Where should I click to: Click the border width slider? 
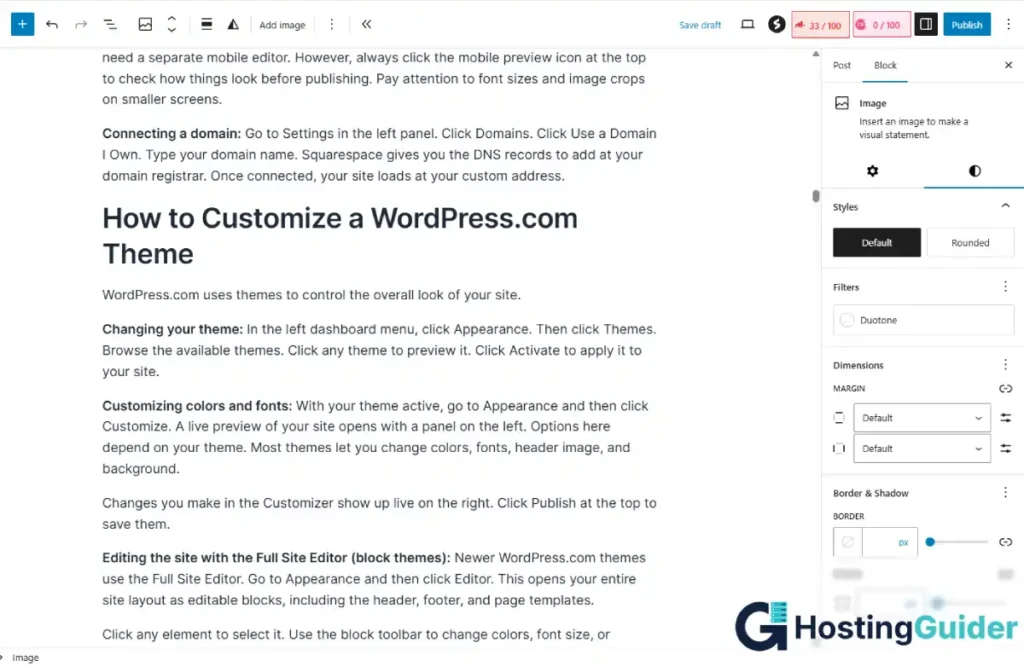[957, 542]
